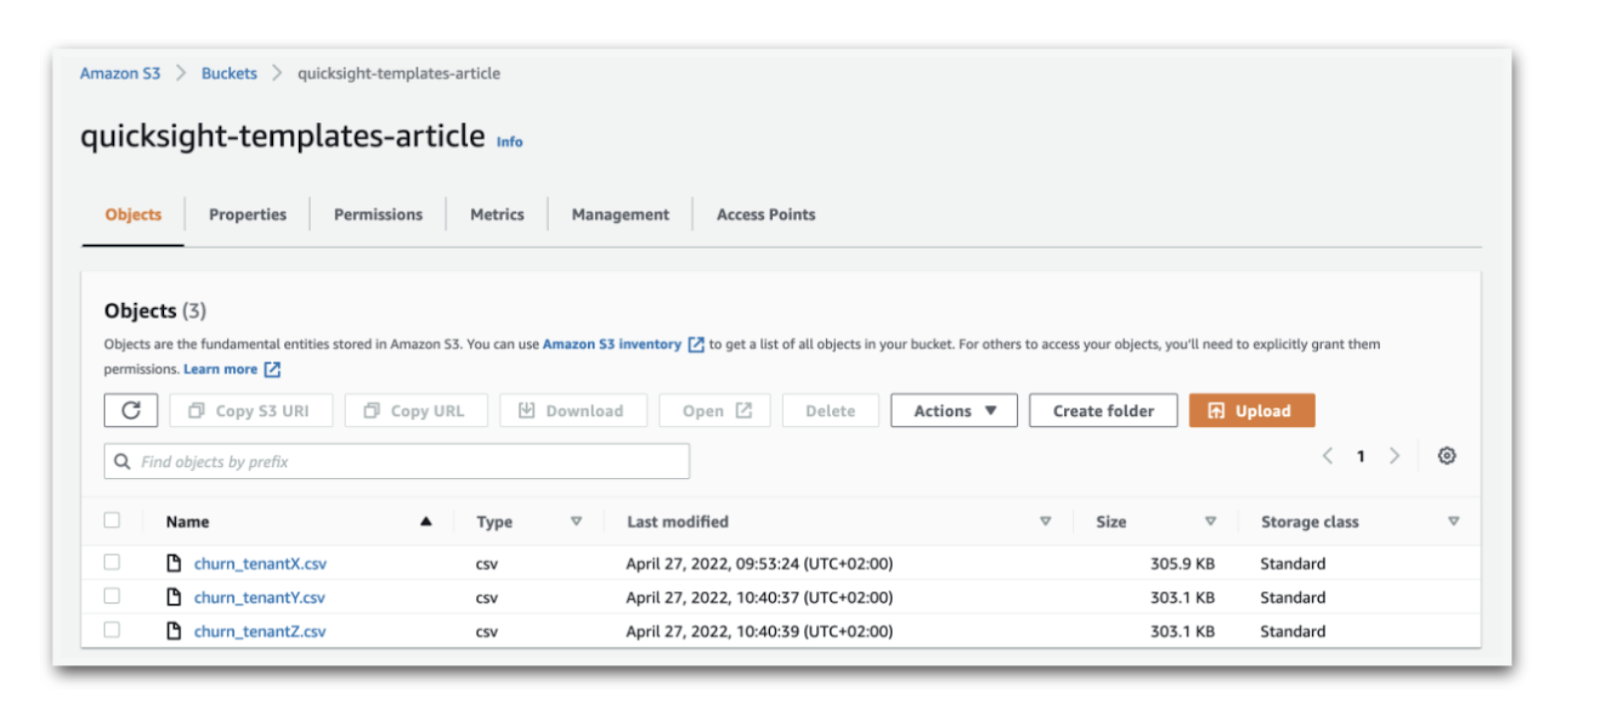Focus the Find objects by prefix field
Viewport: 1600px width, 701px height.
pyautogui.click(x=410, y=461)
